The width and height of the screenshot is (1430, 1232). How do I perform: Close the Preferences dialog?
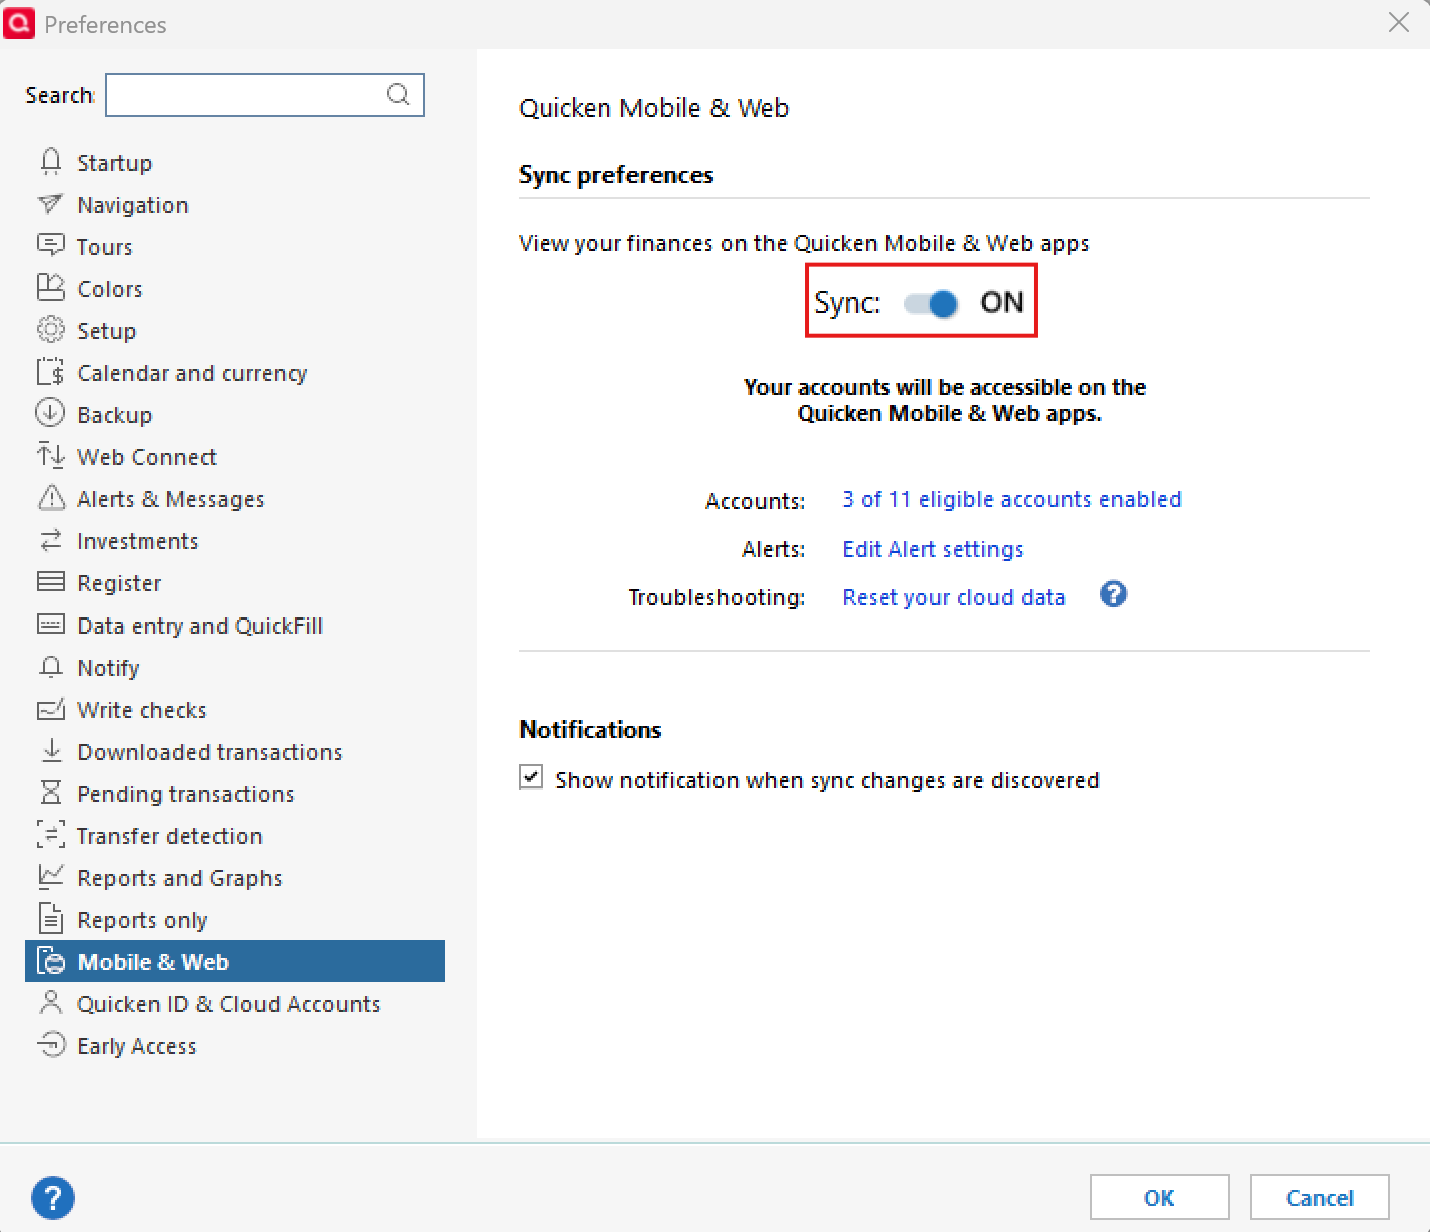(1399, 22)
